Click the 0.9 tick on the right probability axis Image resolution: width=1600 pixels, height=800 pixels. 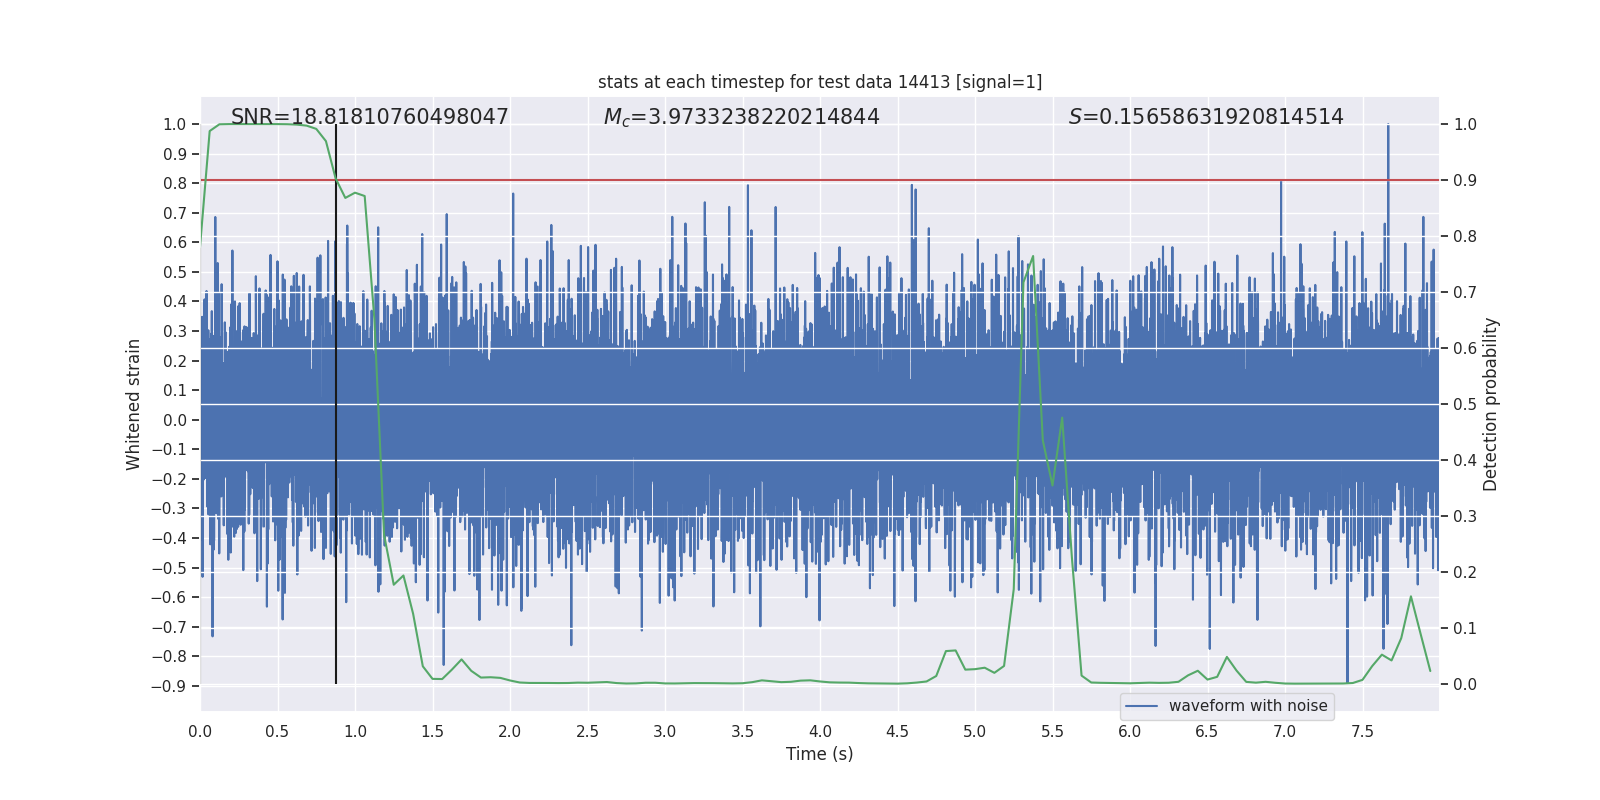[1465, 180]
